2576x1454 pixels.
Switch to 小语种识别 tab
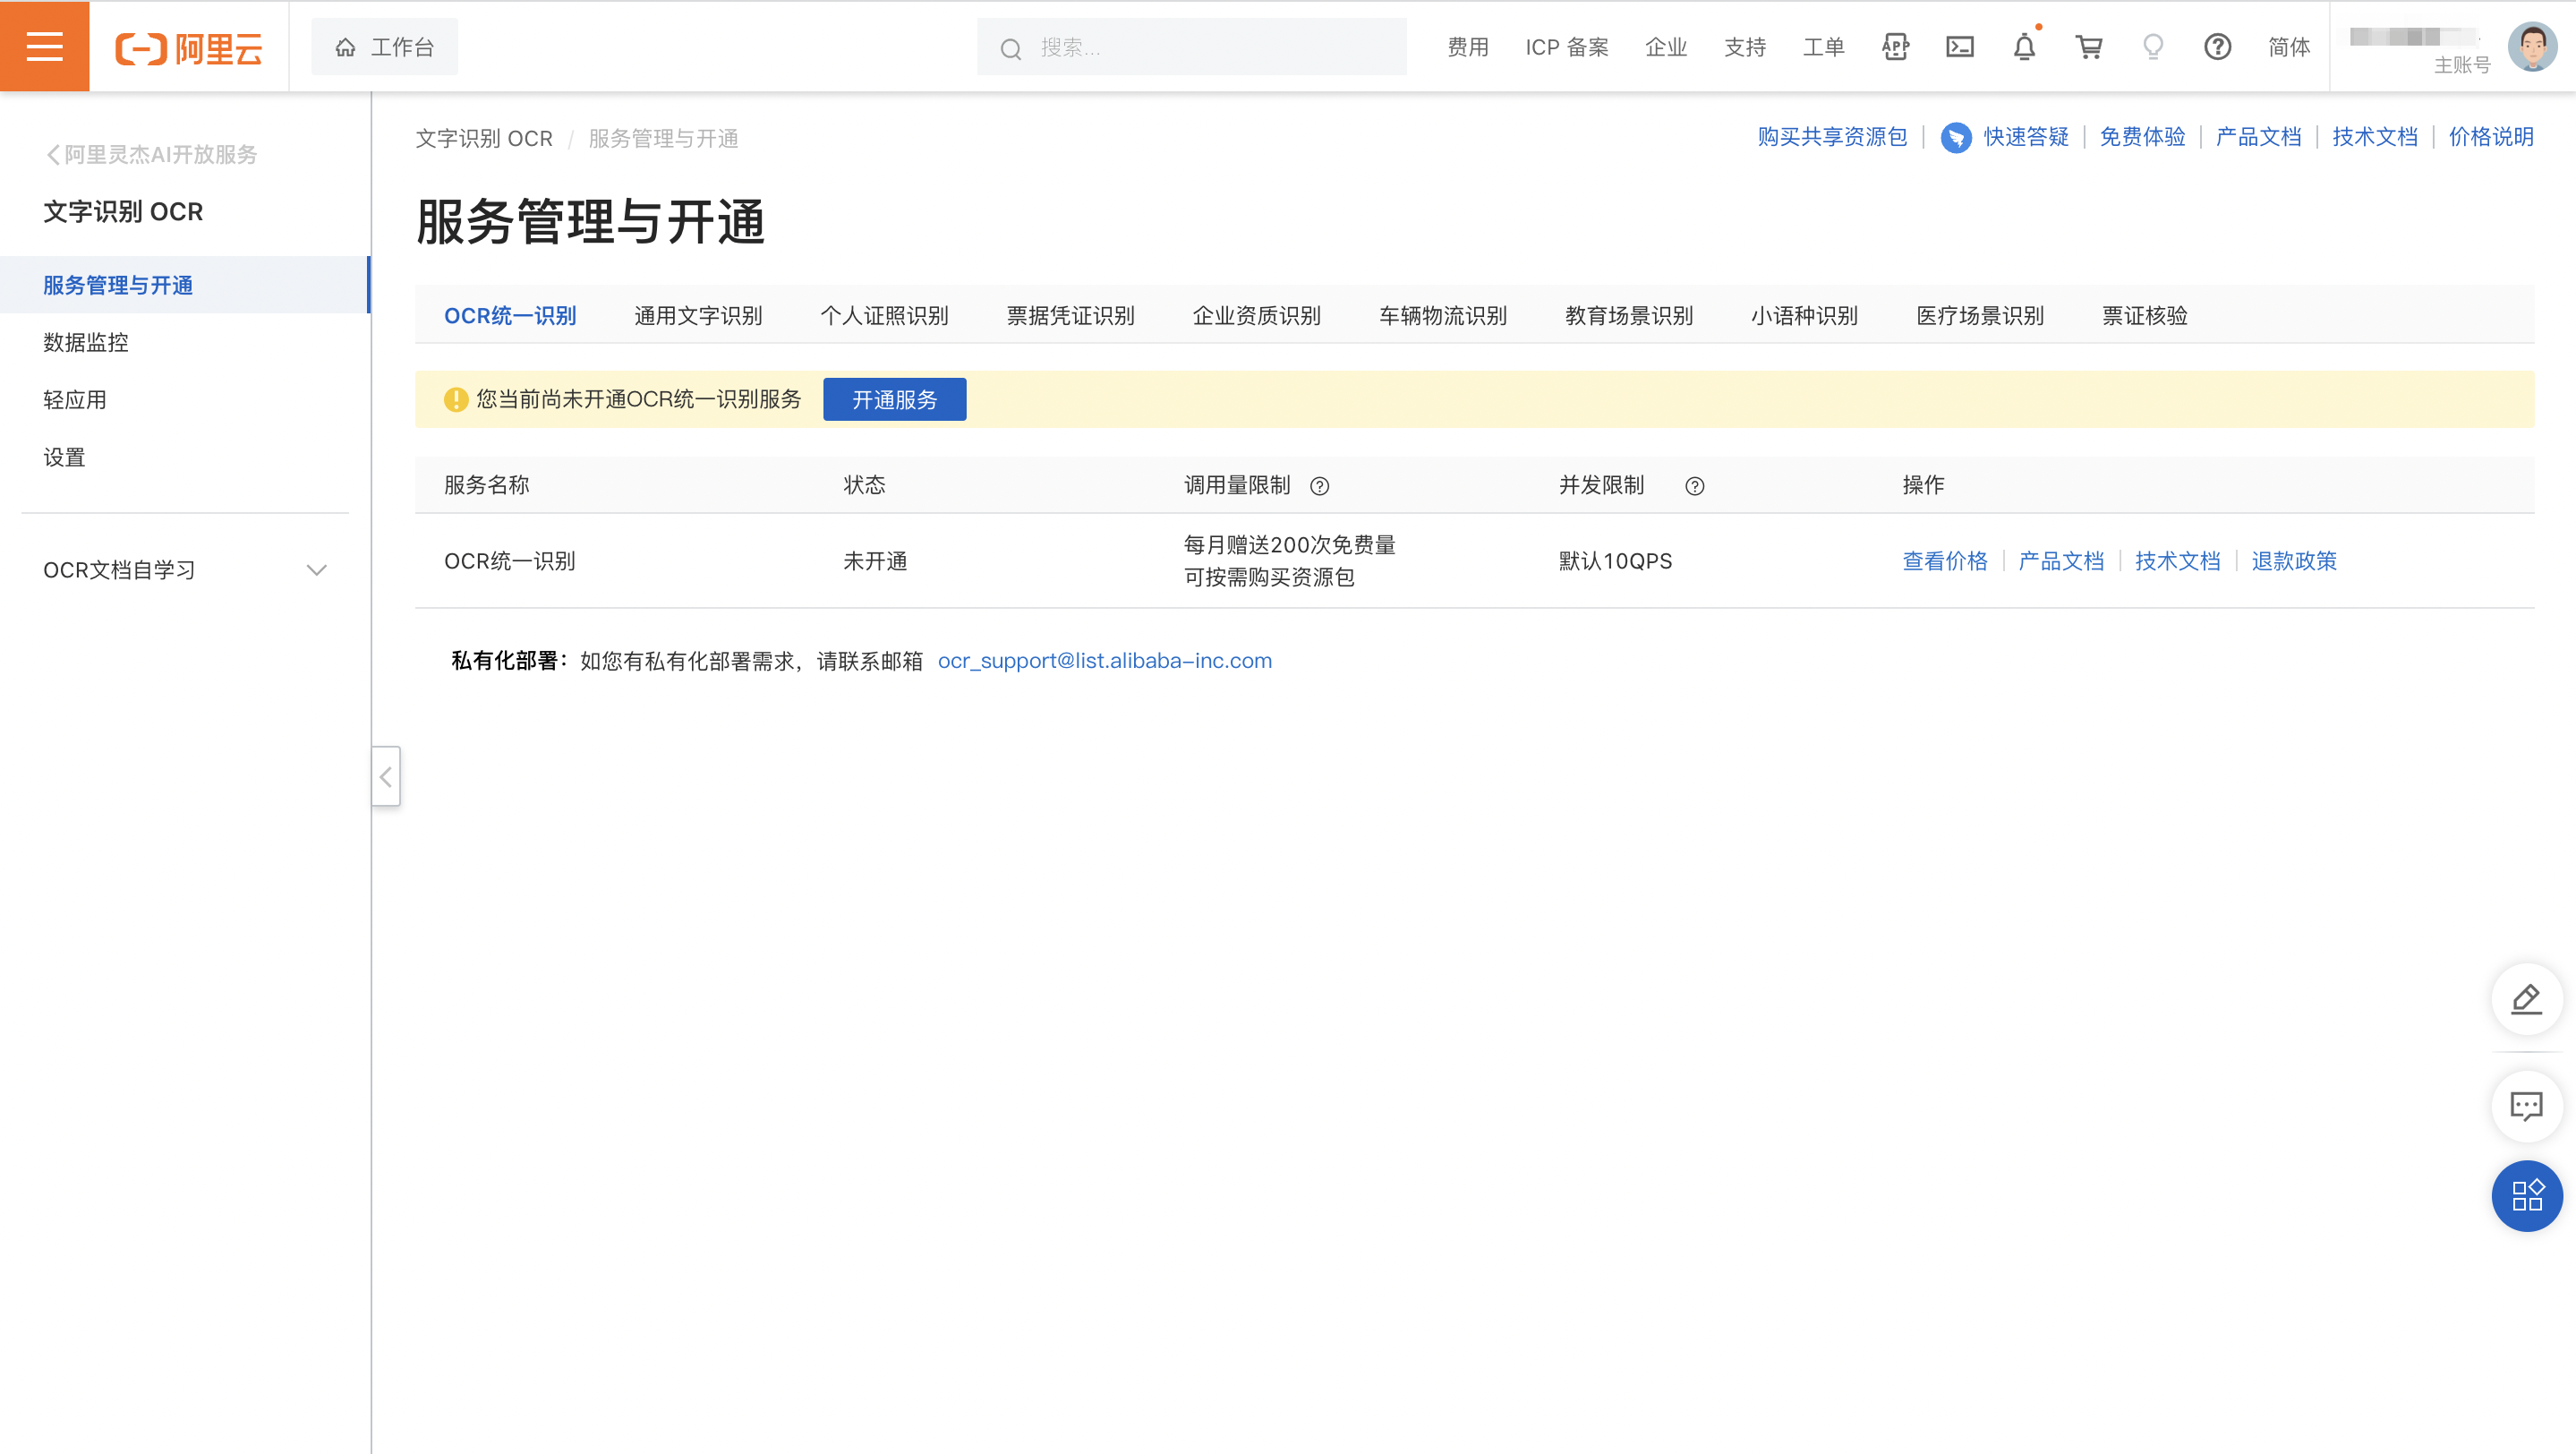tap(1804, 315)
